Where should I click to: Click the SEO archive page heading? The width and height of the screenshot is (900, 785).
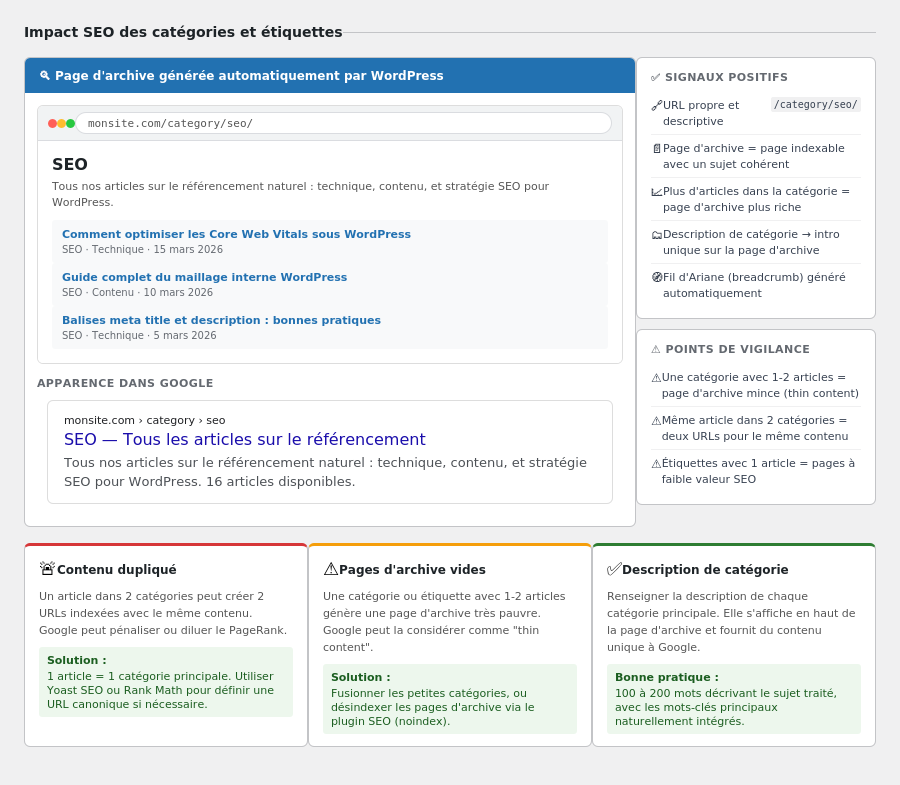(x=70, y=164)
